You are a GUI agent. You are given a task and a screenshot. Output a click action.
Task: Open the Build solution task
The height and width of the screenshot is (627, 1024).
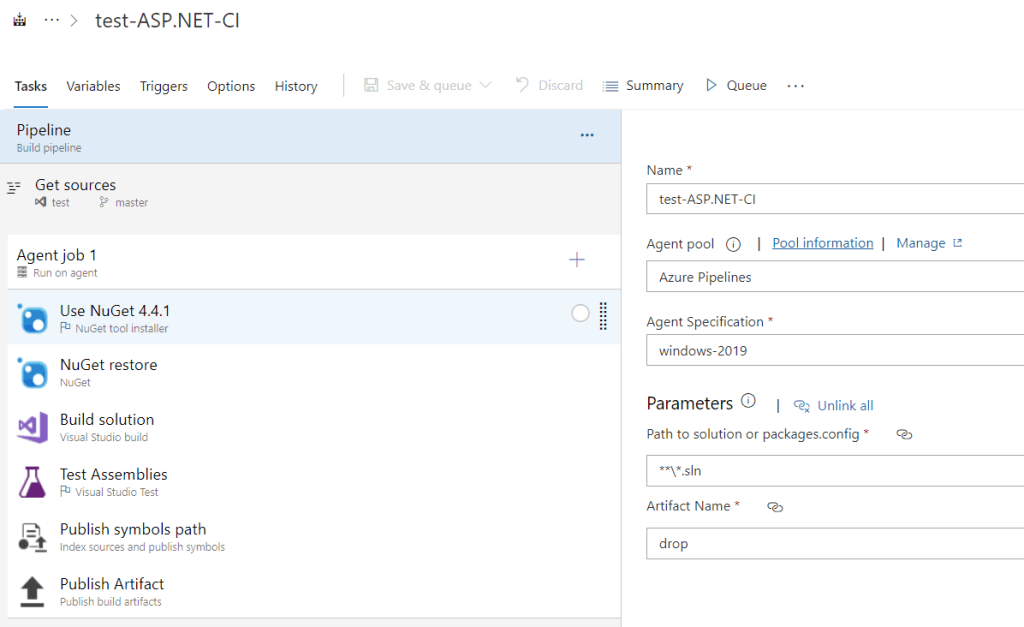(313, 427)
